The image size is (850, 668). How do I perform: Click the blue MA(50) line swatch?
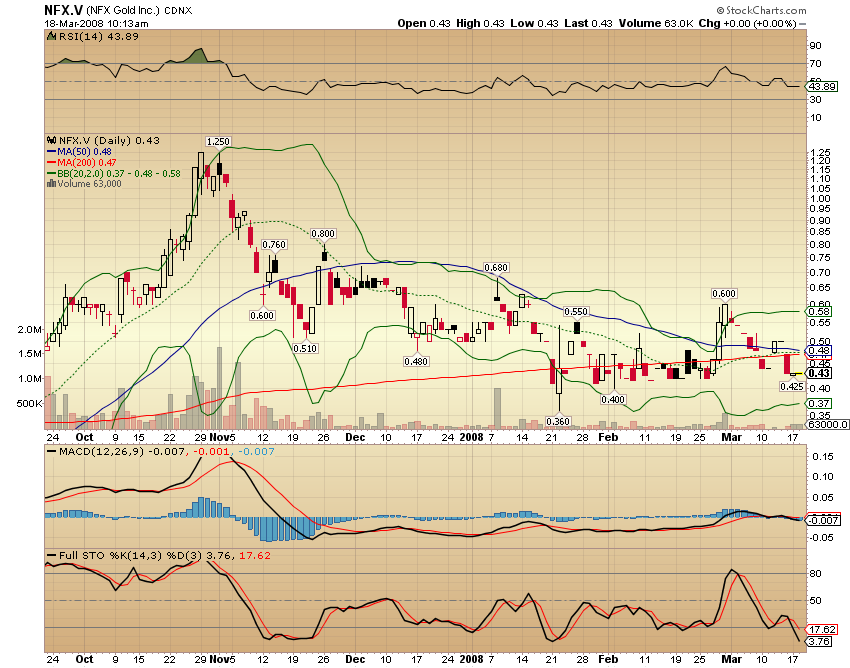tap(50, 152)
